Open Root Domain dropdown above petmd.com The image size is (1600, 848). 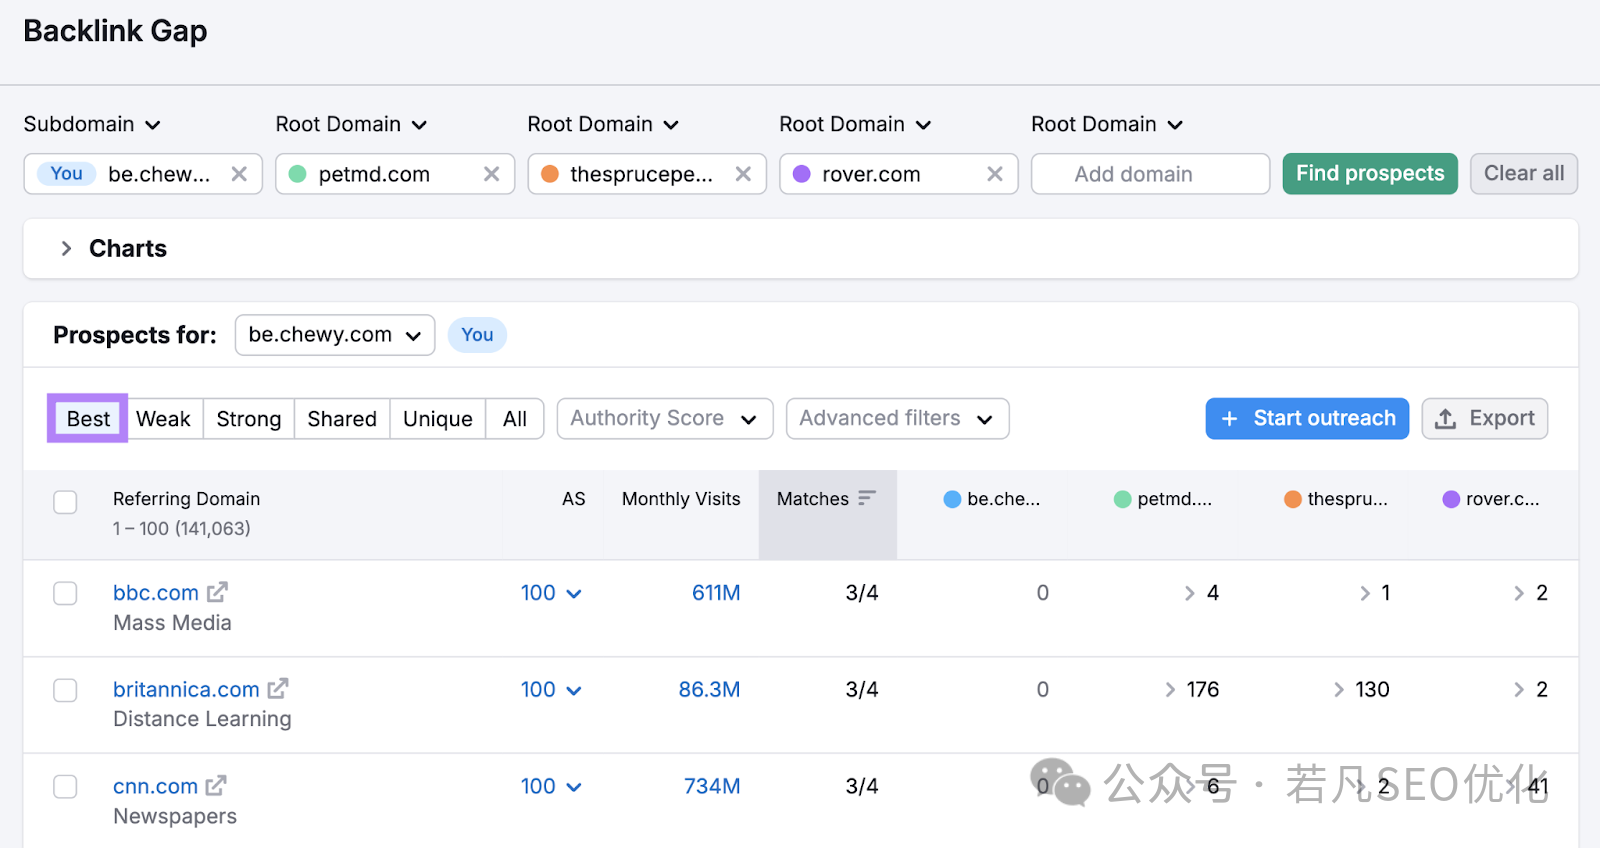(x=351, y=124)
